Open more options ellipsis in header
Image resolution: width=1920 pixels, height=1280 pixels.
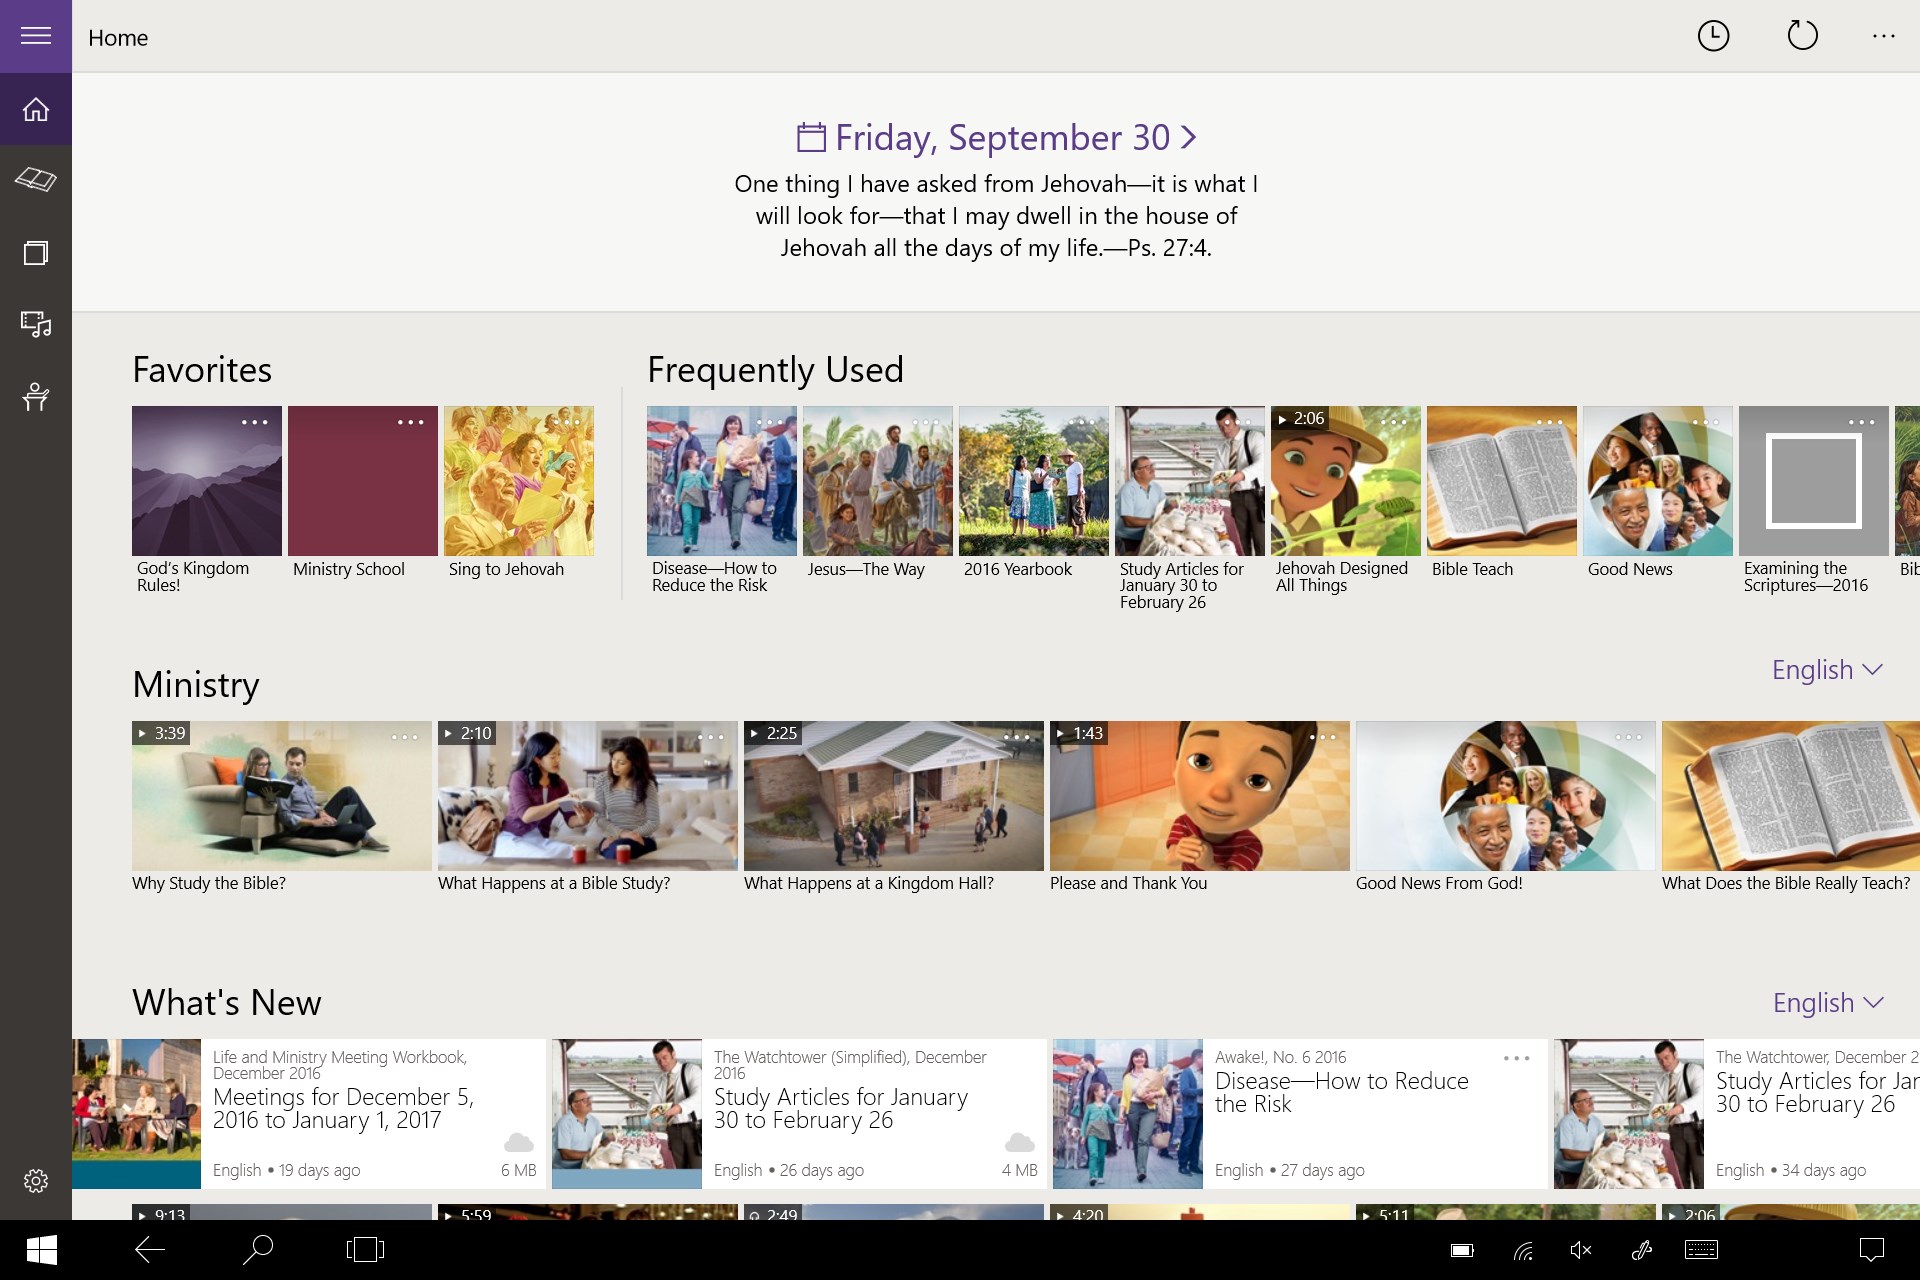(1884, 36)
